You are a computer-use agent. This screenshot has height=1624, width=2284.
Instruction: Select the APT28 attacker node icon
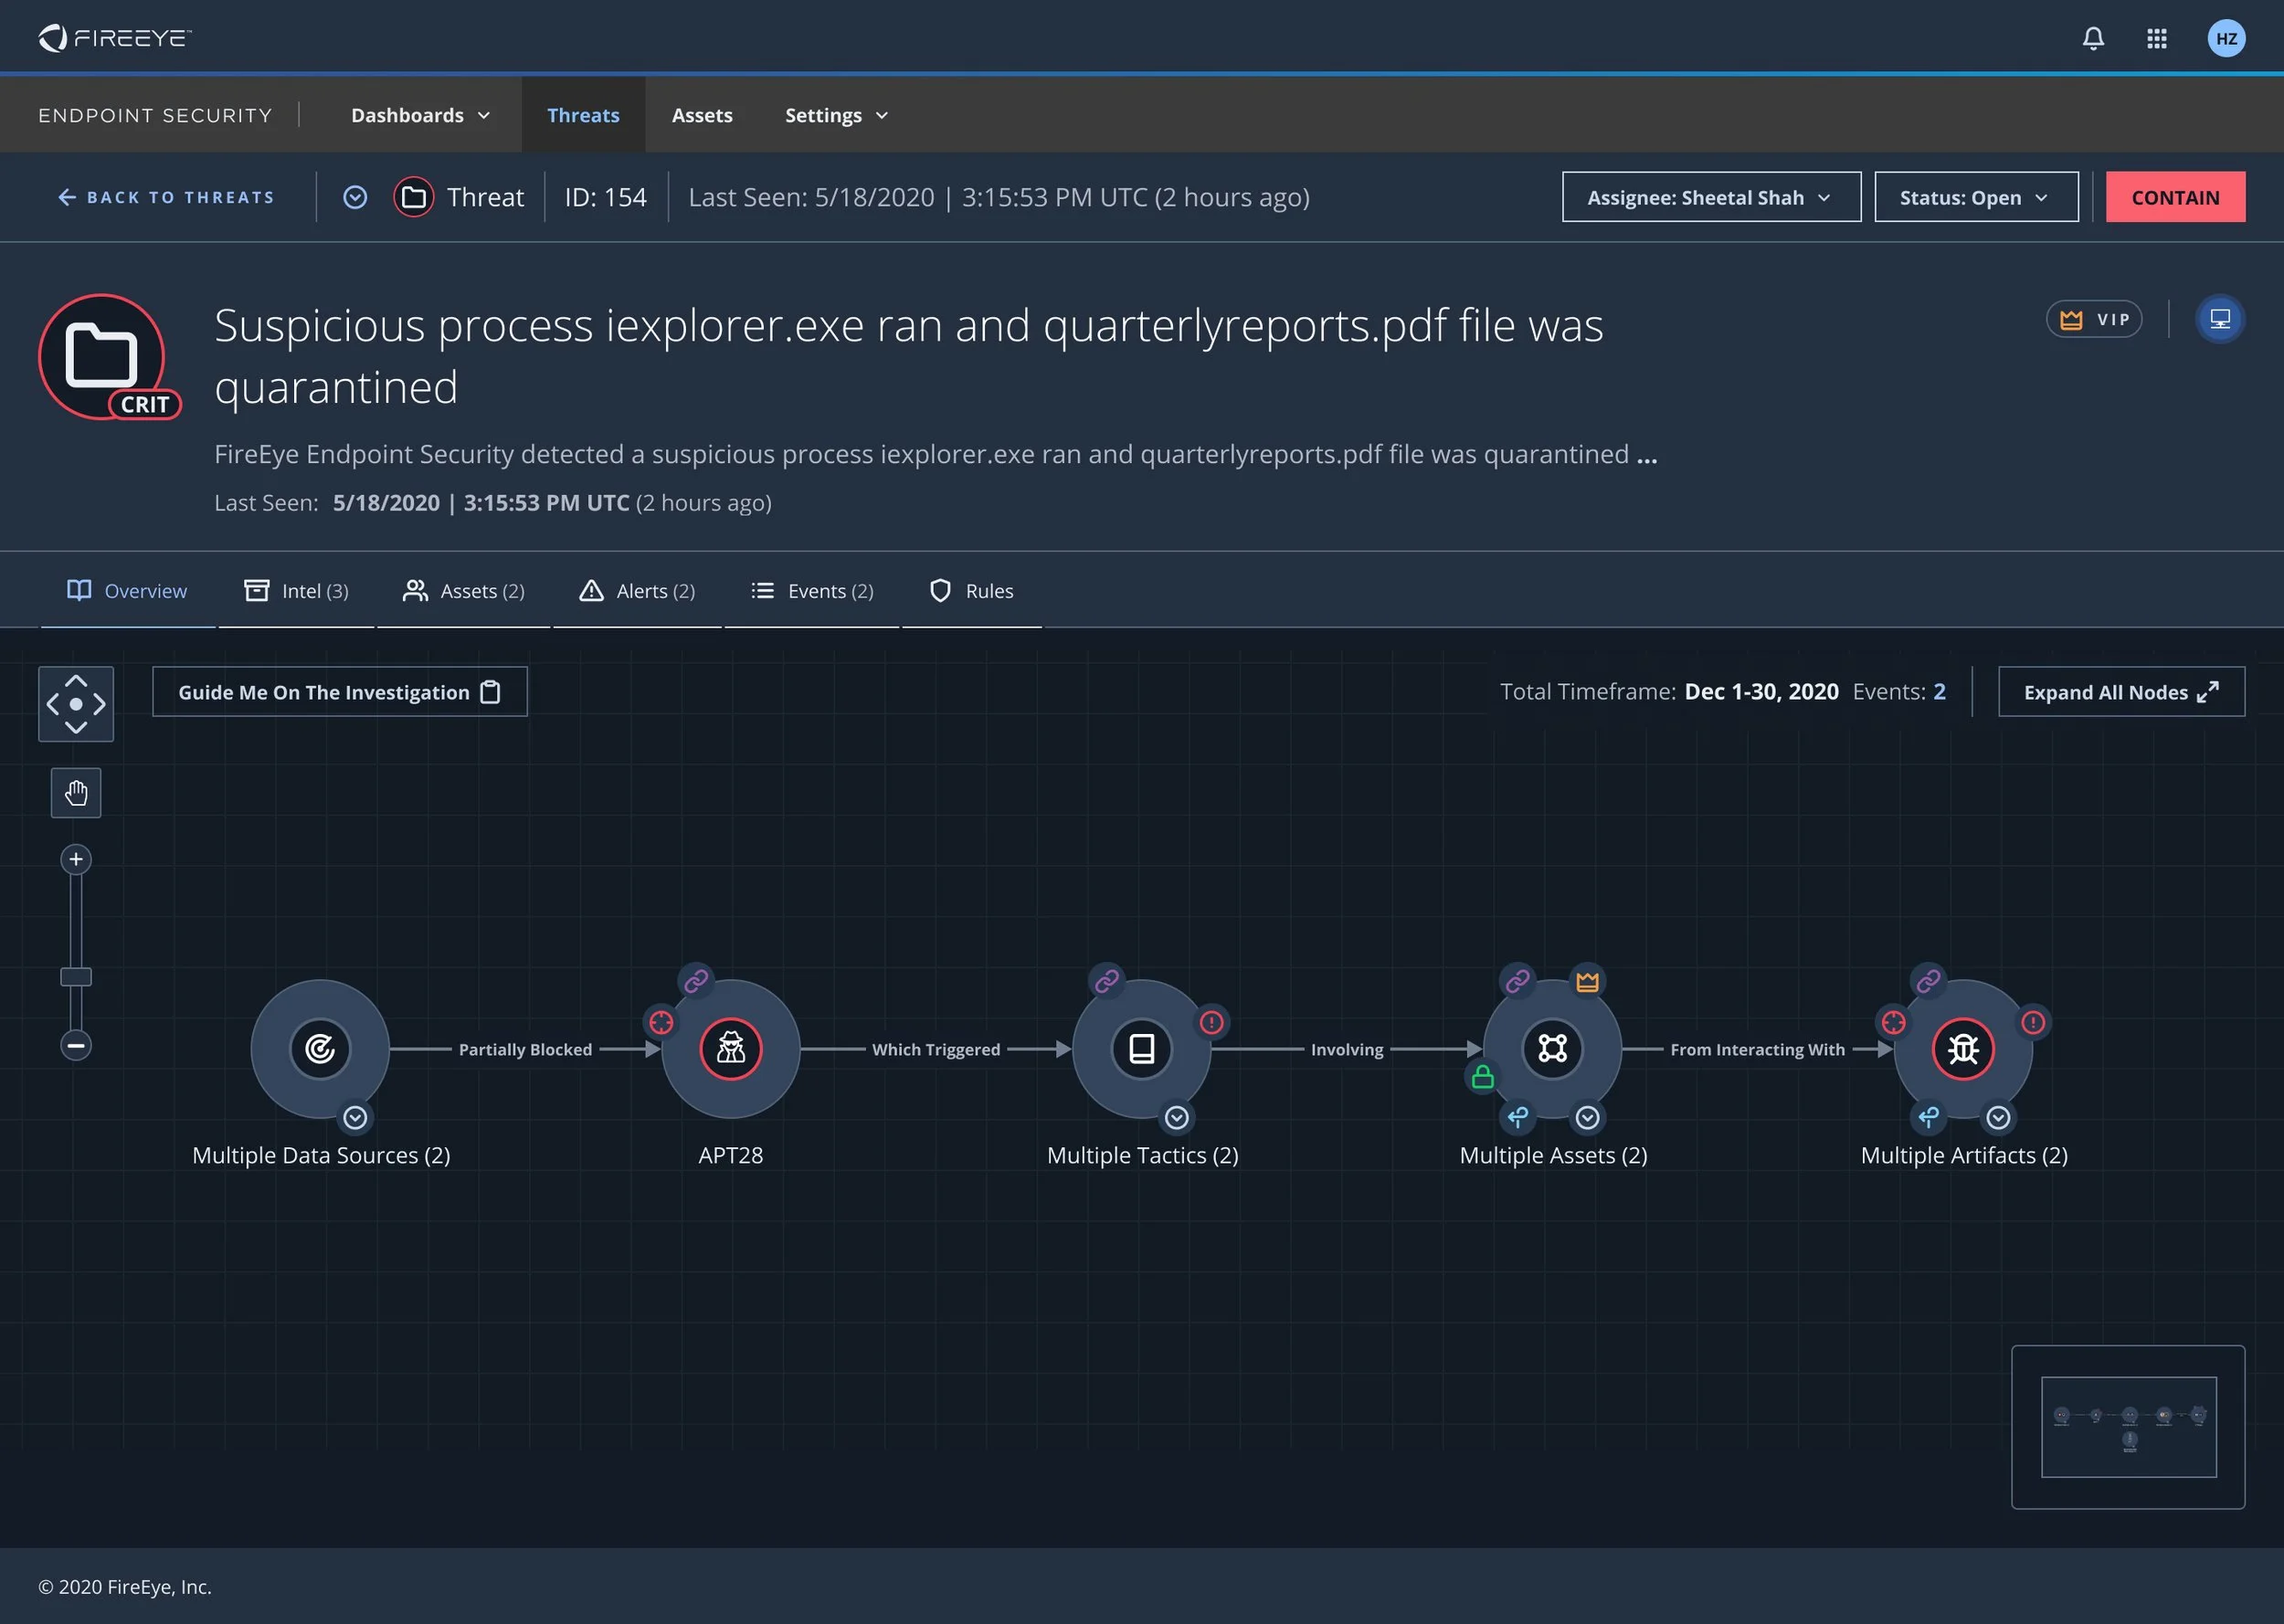pos(731,1049)
